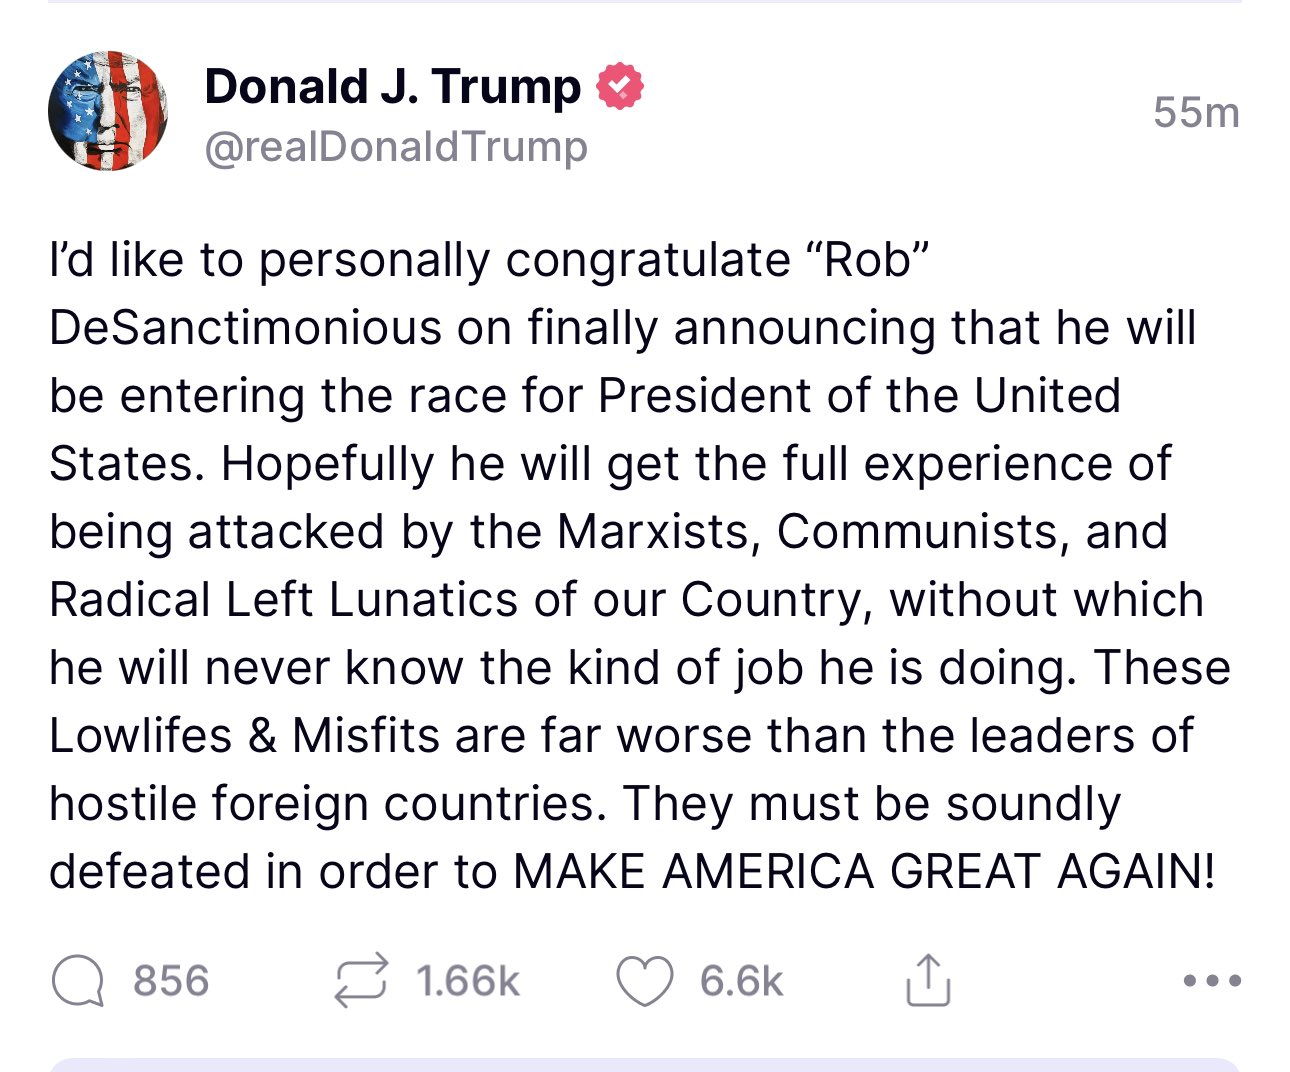The image size is (1290, 1072).
Task: Like the post with the heart icon
Action: pos(644,980)
